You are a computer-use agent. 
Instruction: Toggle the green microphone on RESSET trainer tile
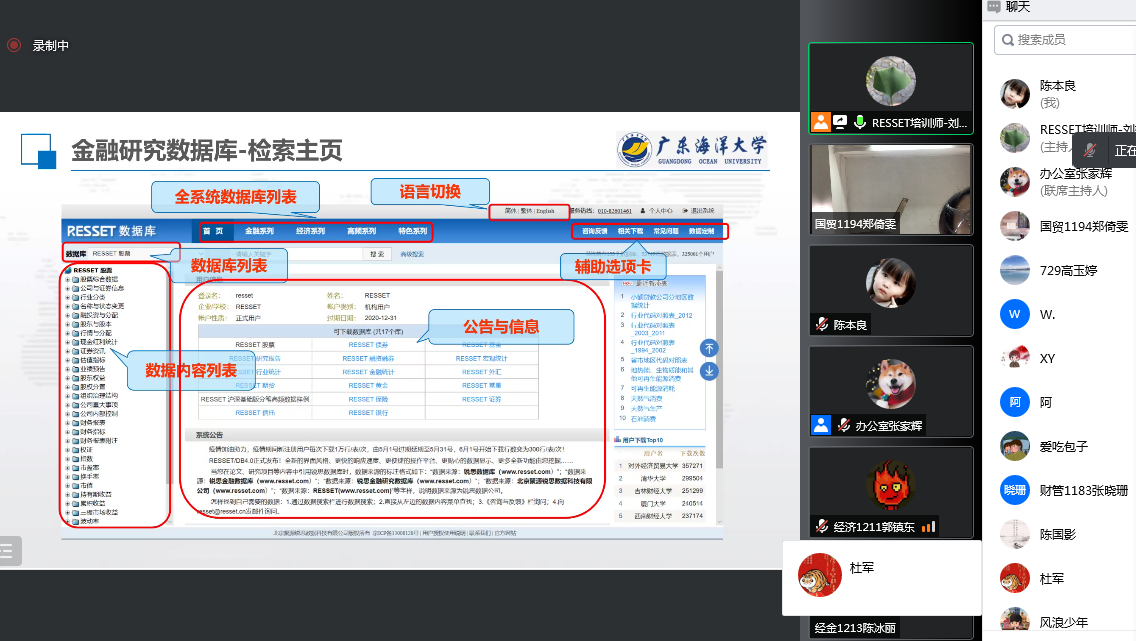click(859, 123)
